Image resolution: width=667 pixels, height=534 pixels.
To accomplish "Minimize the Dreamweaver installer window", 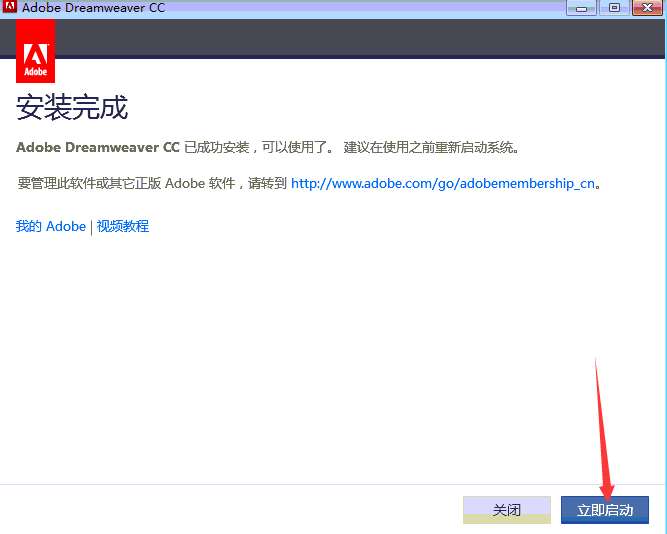I will (x=581, y=8).
